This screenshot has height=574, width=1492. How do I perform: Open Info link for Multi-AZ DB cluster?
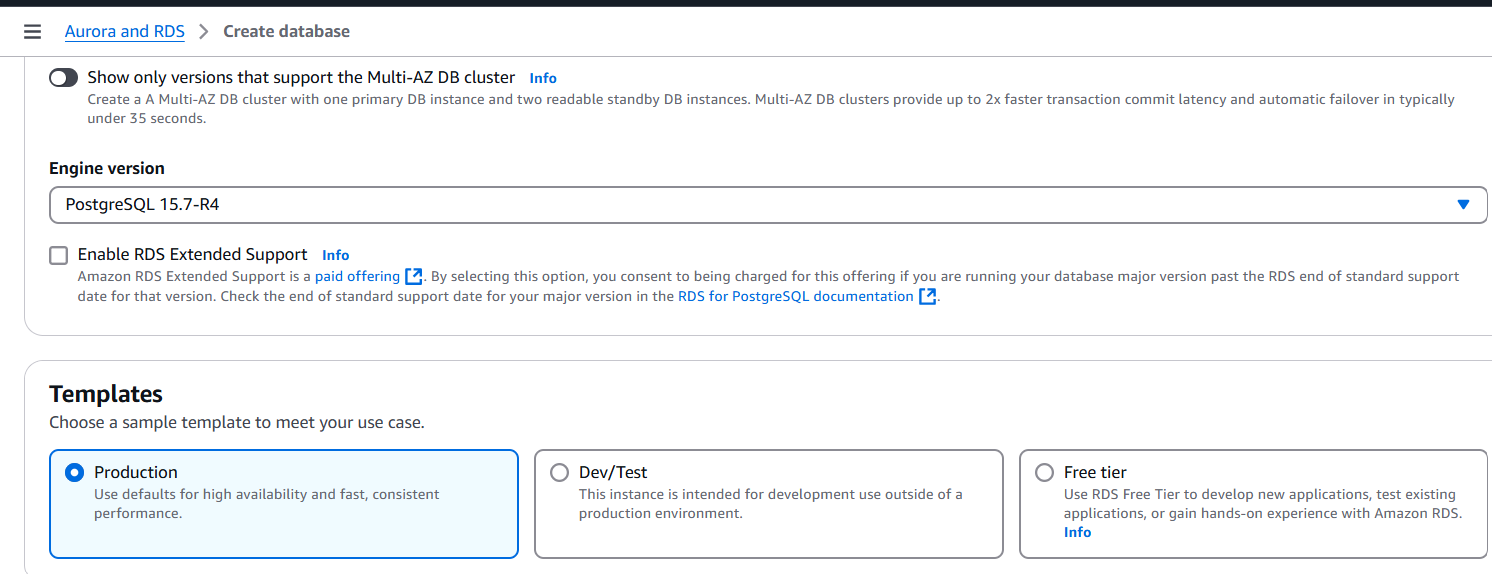tap(543, 78)
